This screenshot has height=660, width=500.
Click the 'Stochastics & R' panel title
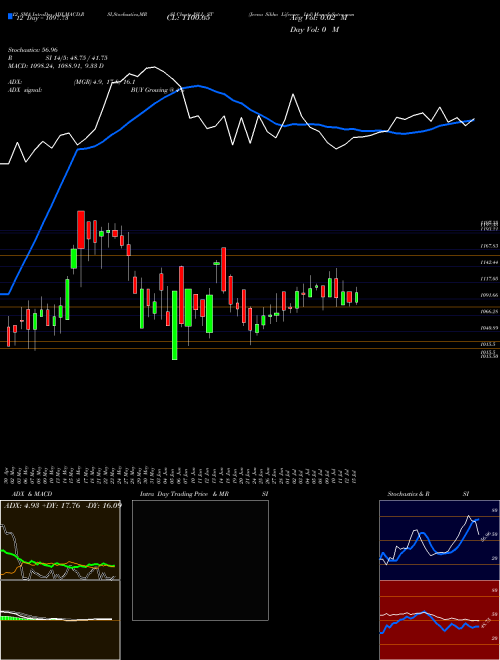tap(409, 494)
